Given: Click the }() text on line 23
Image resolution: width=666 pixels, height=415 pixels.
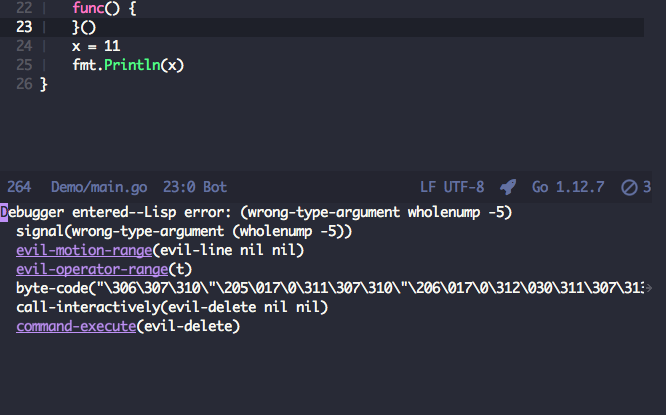Looking at the screenshot, I should tap(84, 28).
